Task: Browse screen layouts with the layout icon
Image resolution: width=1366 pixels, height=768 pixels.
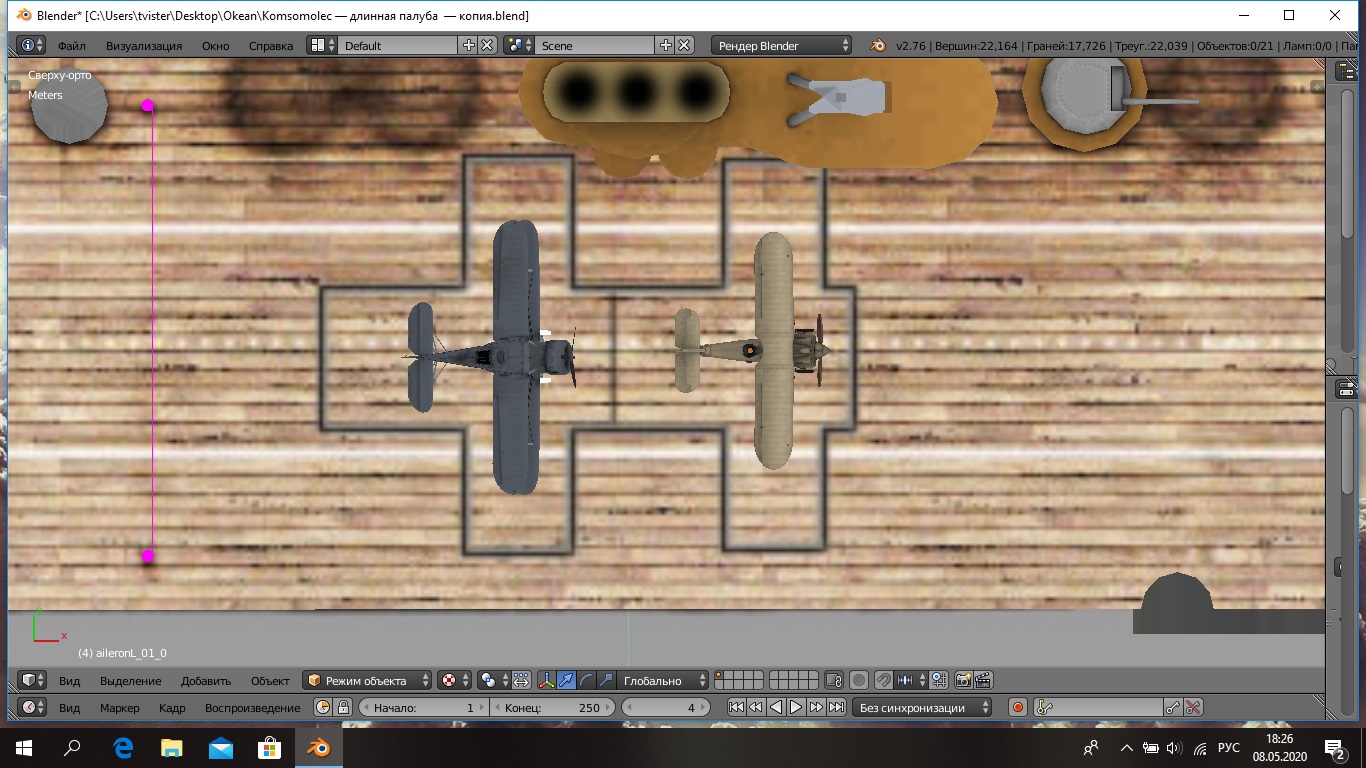Action: click(x=321, y=45)
